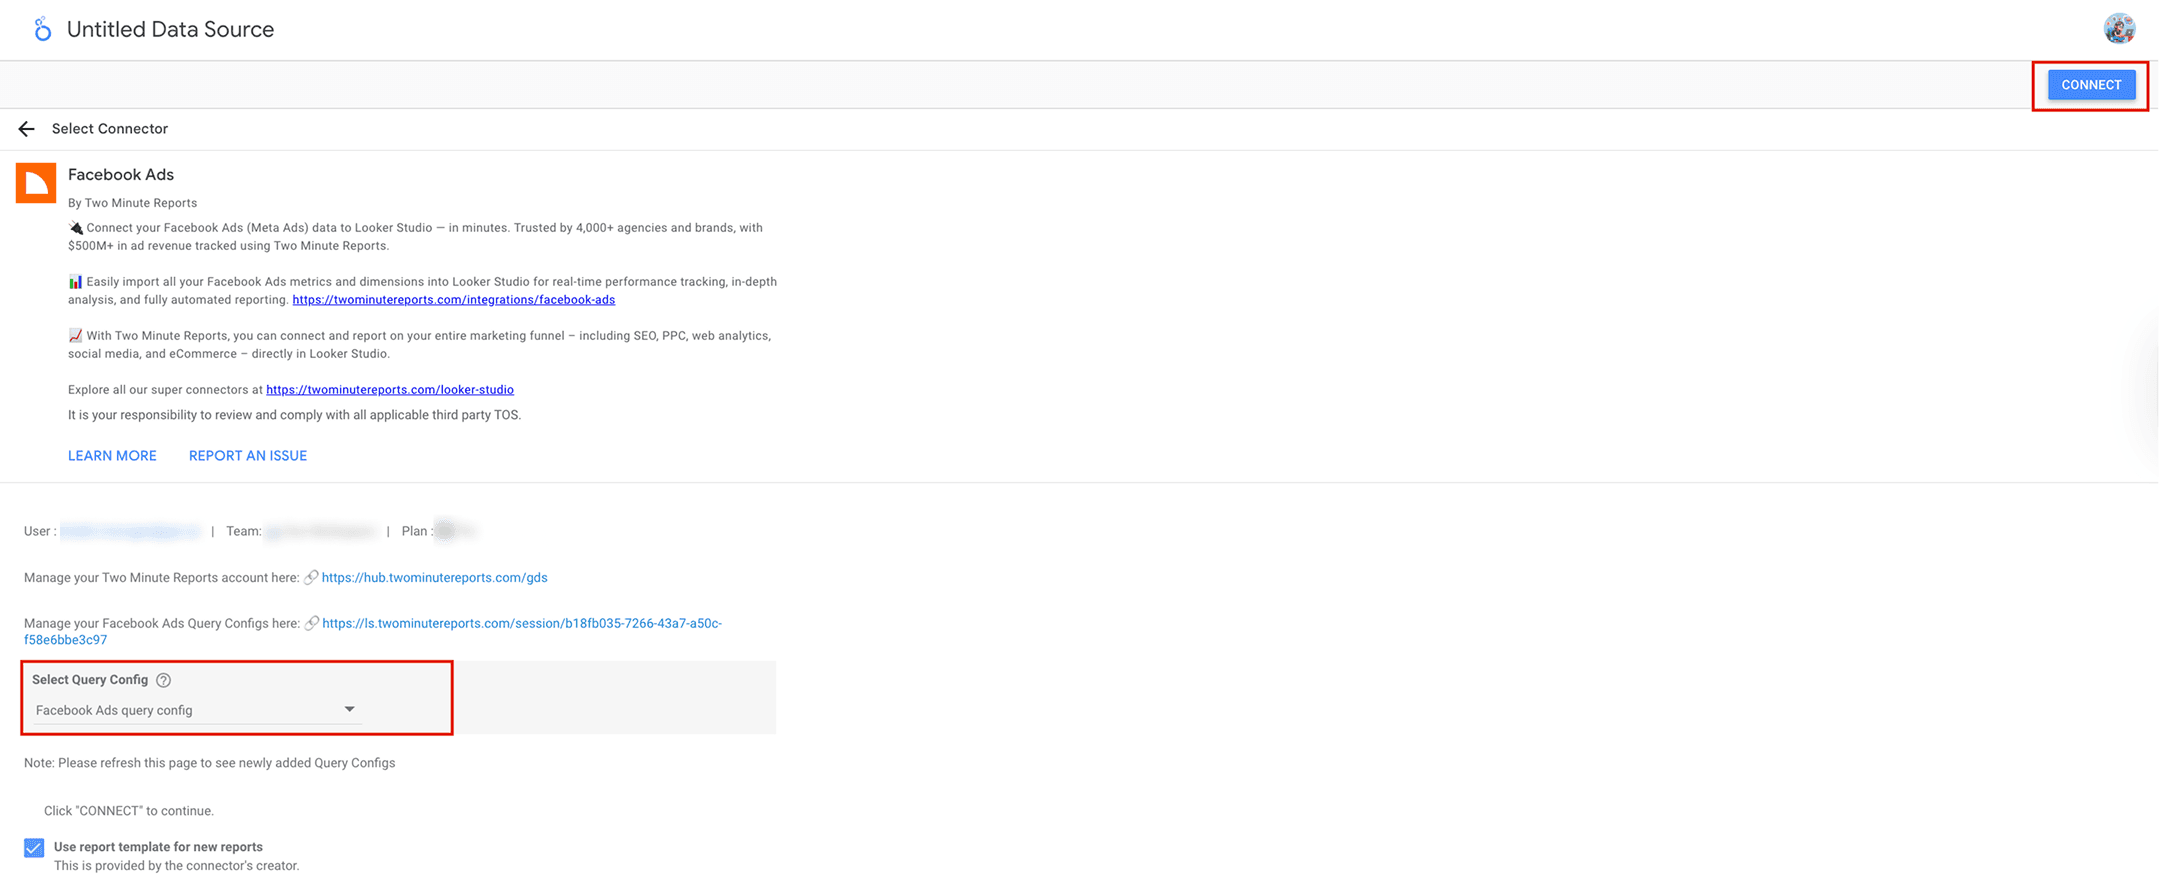Expand the Facebook Ads query config dropdown
The height and width of the screenshot is (888, 2159).
tap(196, 710)
